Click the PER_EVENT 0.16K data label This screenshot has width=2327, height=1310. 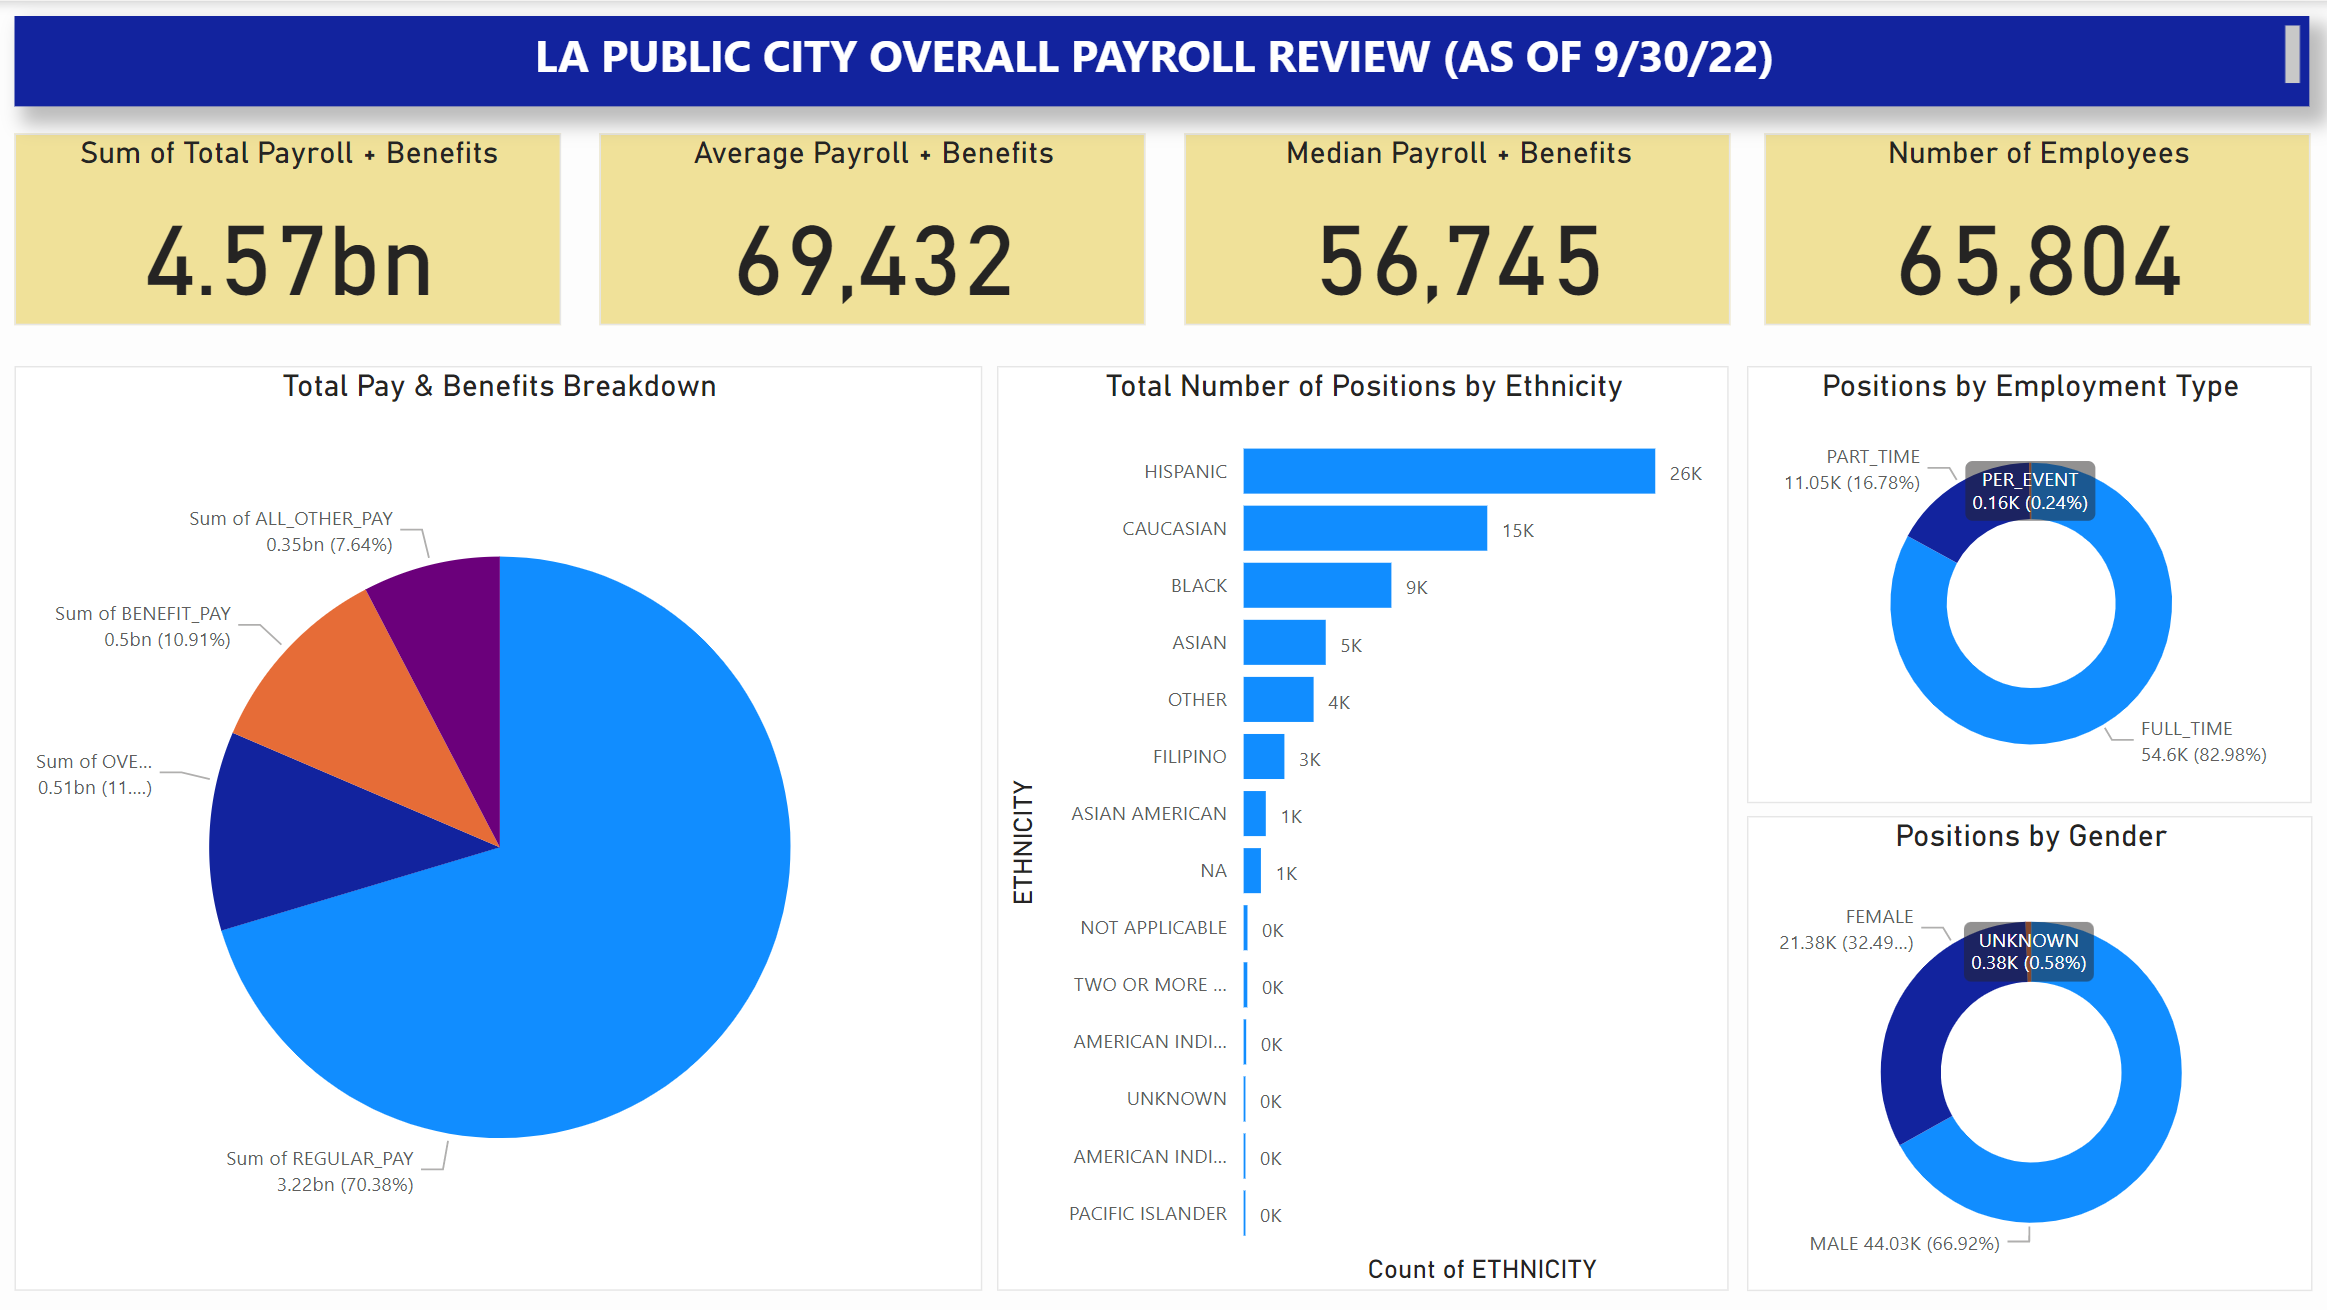tap(2030, 491)
